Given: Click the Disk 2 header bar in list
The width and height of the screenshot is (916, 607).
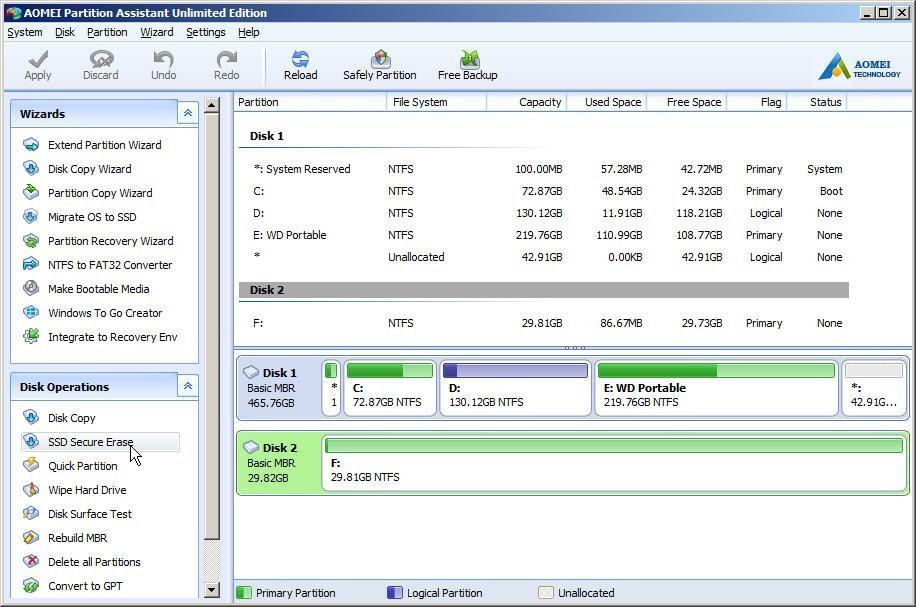Looking at the screenshot, I should tap(544, 290).
